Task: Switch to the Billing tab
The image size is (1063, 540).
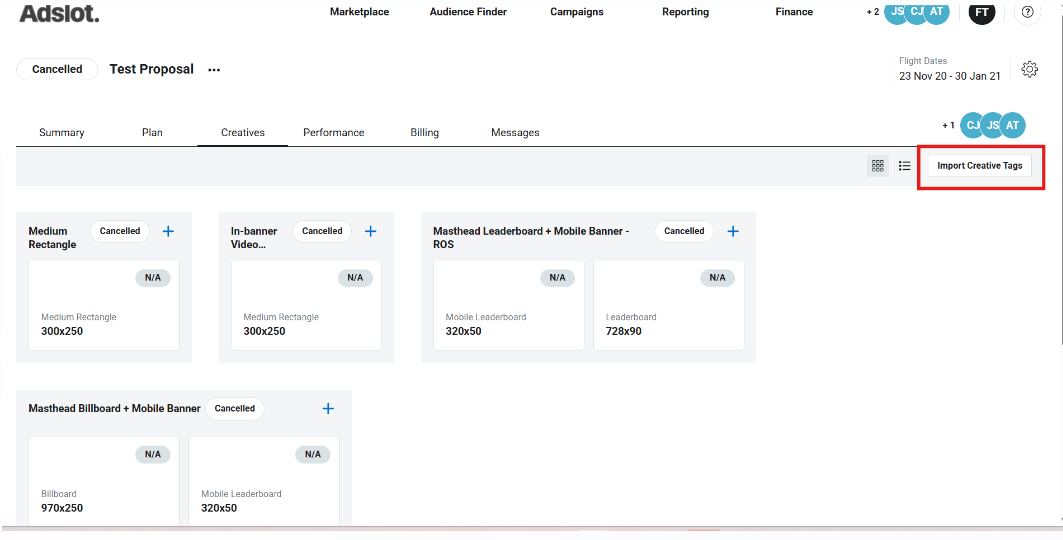Action: coord(424,132)
